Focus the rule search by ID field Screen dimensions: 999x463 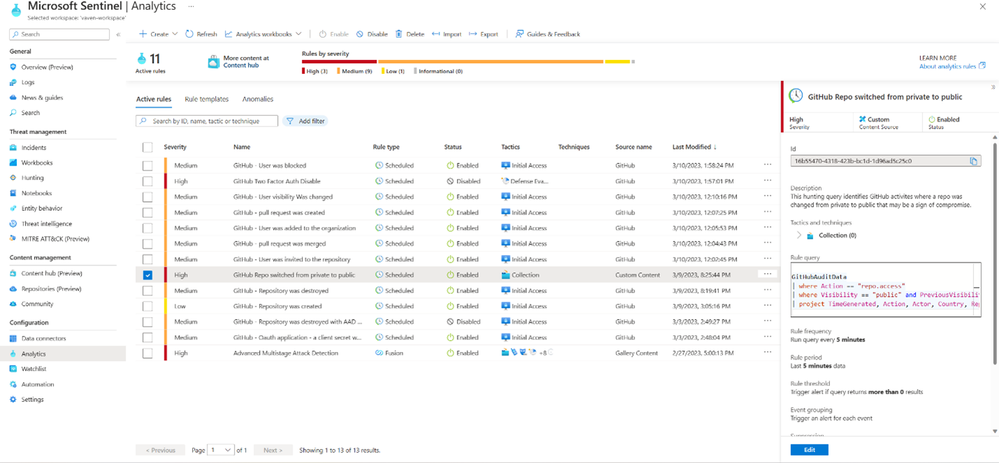(x=207, y=120)
